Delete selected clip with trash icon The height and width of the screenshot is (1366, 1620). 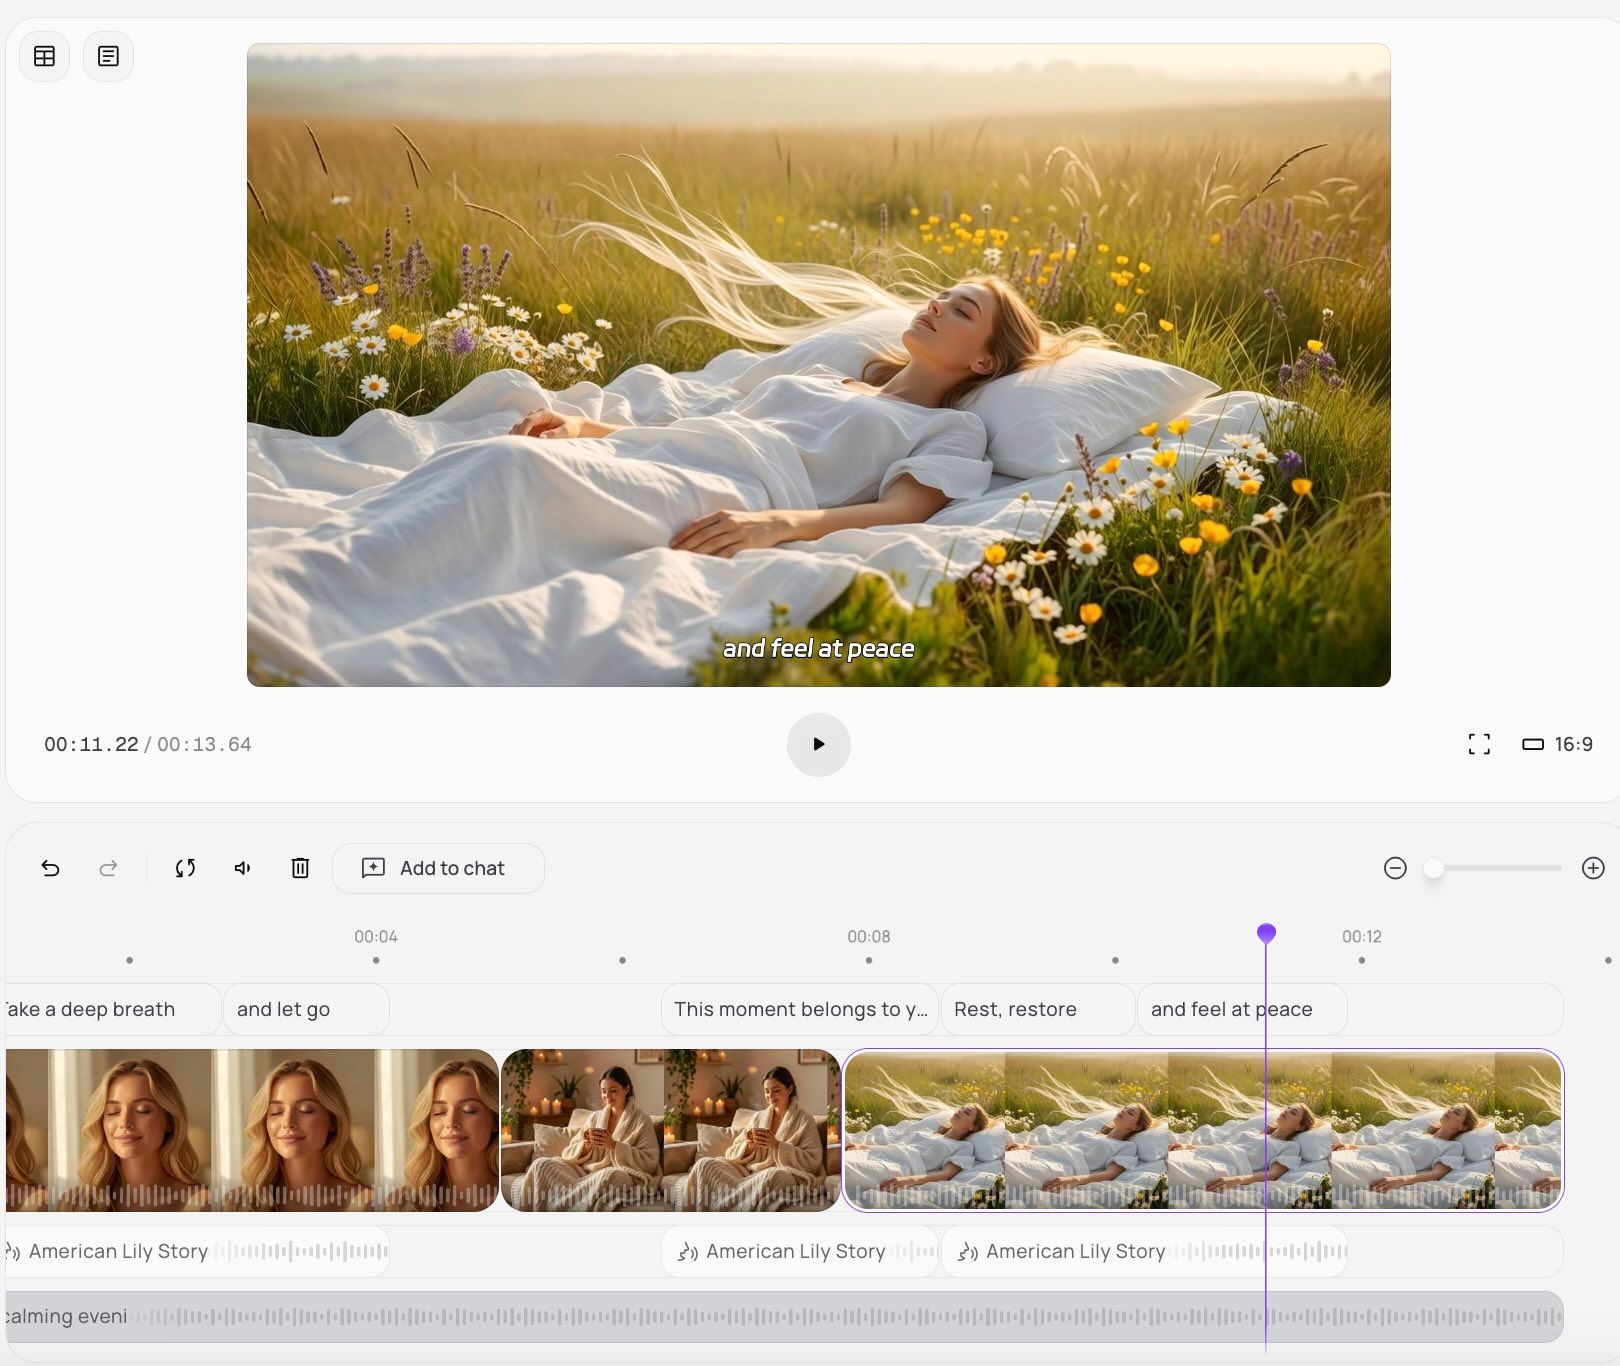coord(300,868)
